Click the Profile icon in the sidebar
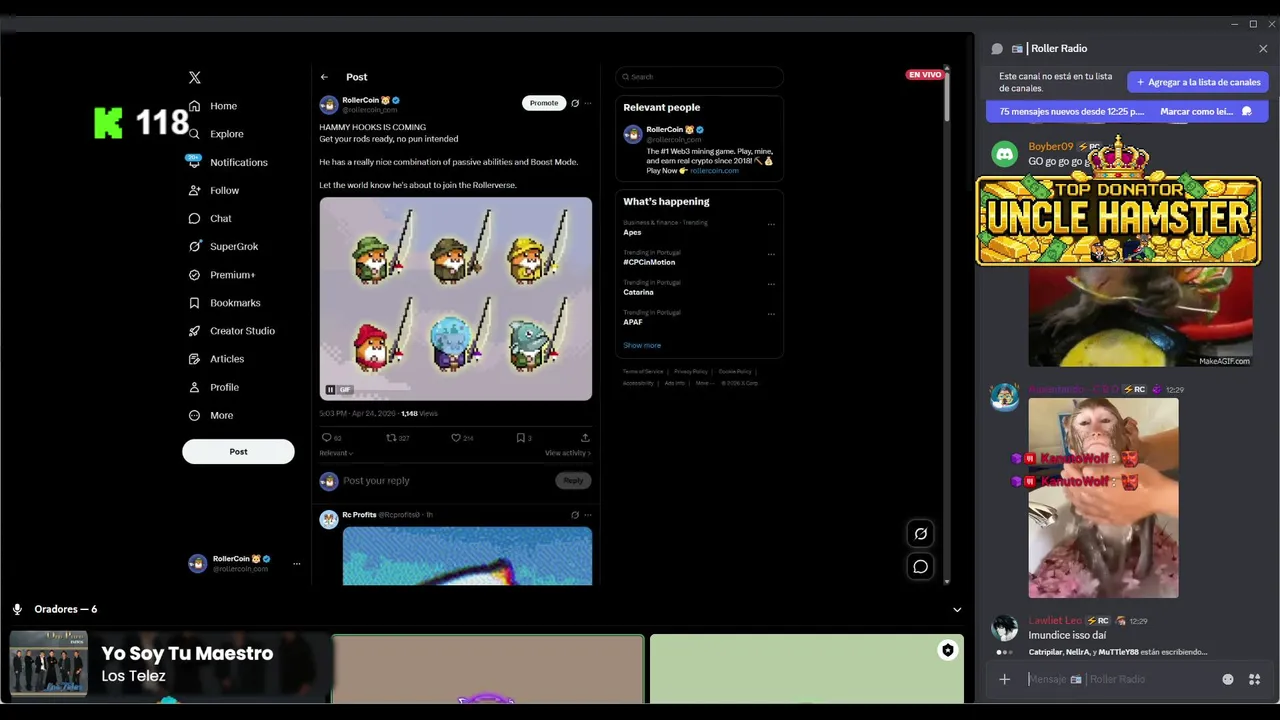 194,387
